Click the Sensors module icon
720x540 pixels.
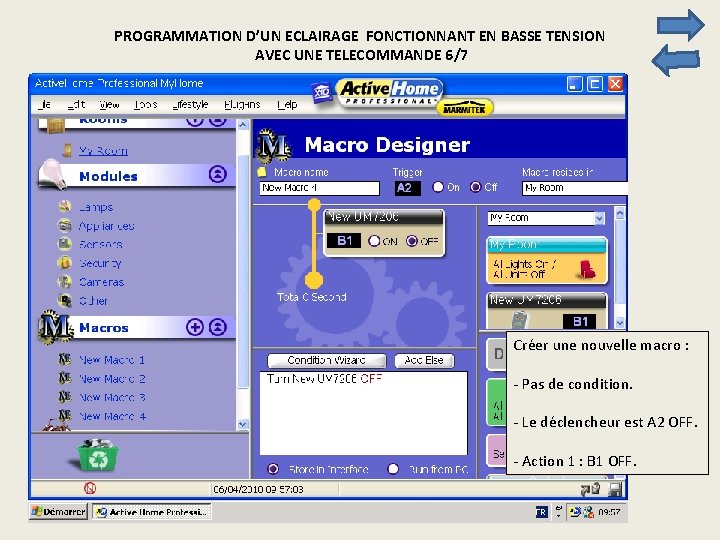[65, 244]
